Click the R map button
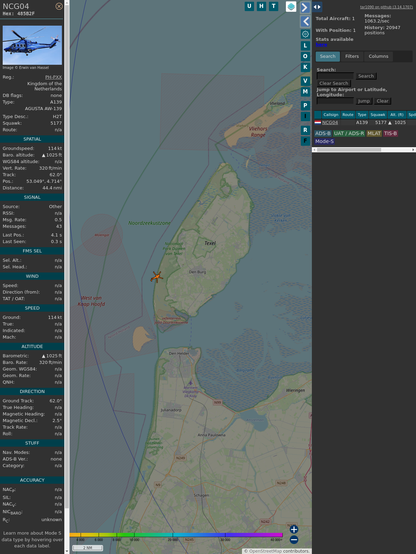The width and height of the screenshot is (416, 554). click(x=305, y=130)
